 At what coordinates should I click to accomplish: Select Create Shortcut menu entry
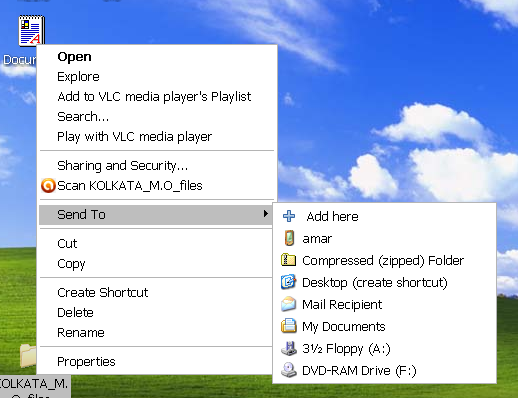point(102,292)
